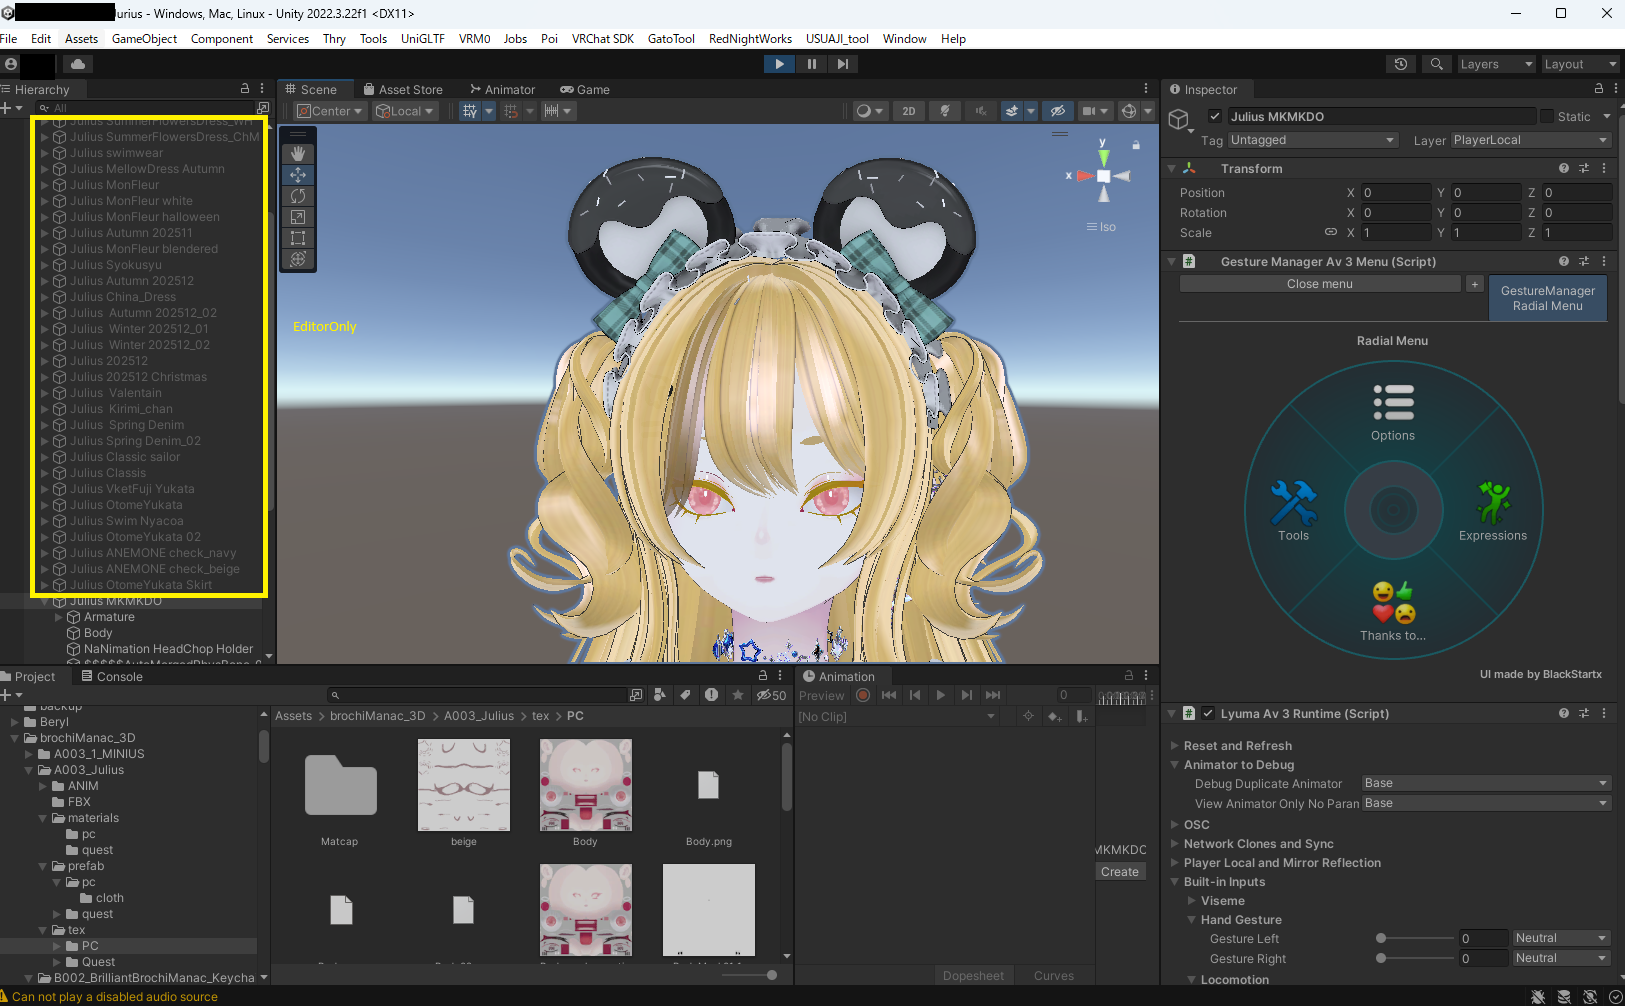The width and height of the screenshot is (1625, 1006).
Task: Toggle scene audio mute icon
Action: 980,111
